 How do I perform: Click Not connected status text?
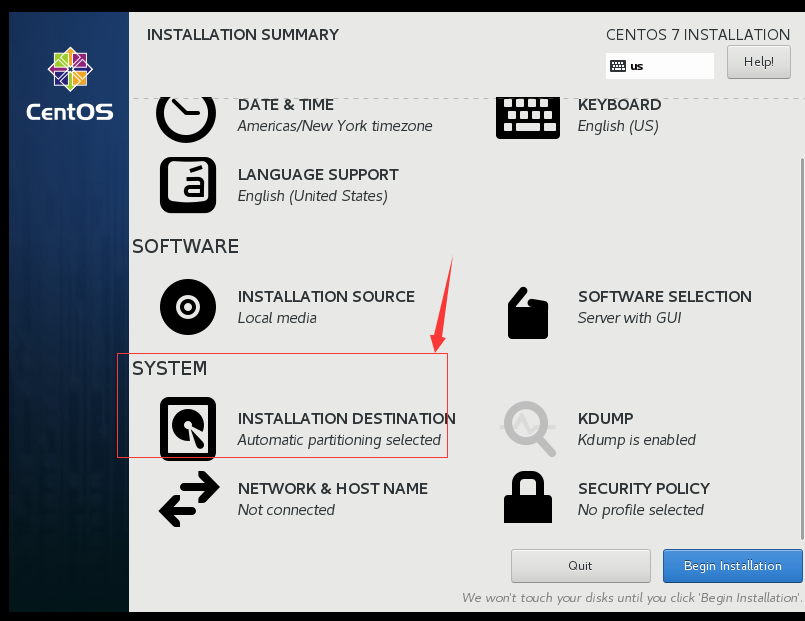click(286, 510)
